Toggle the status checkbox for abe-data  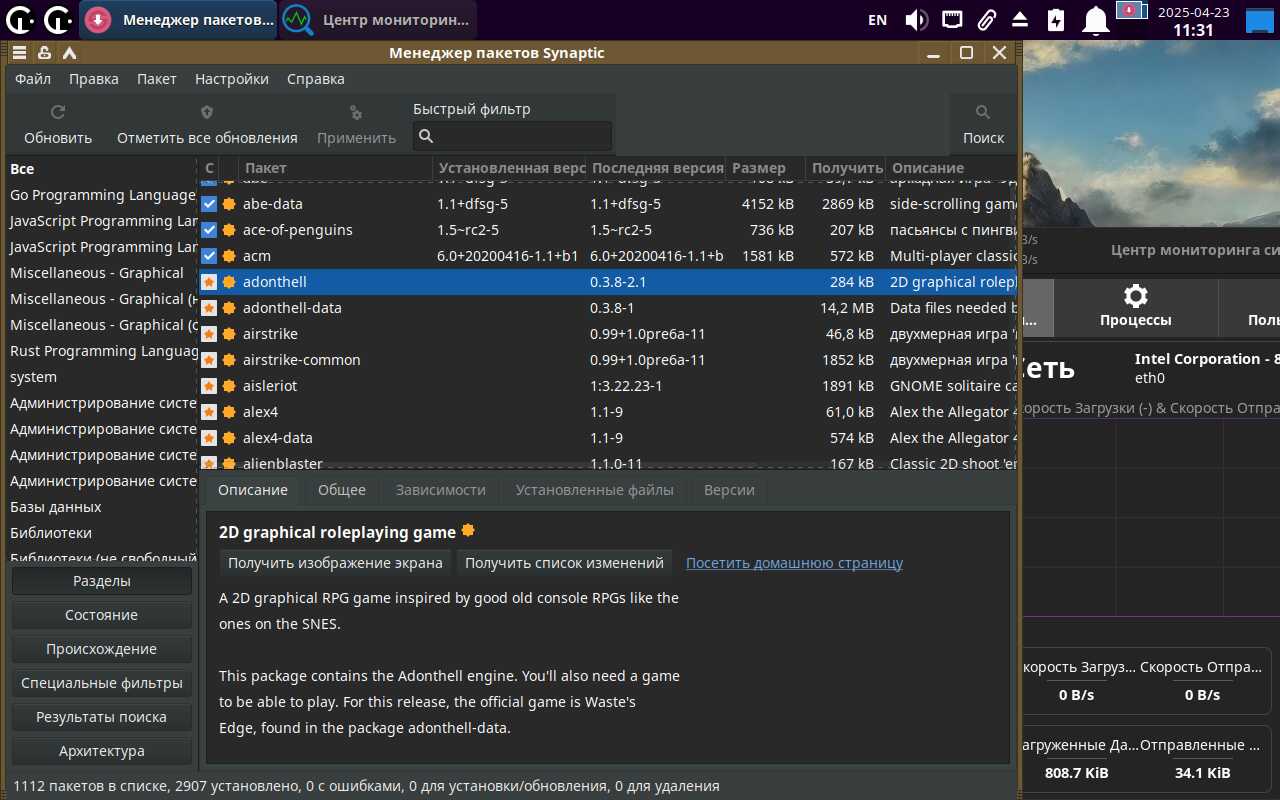coord(209,204)
